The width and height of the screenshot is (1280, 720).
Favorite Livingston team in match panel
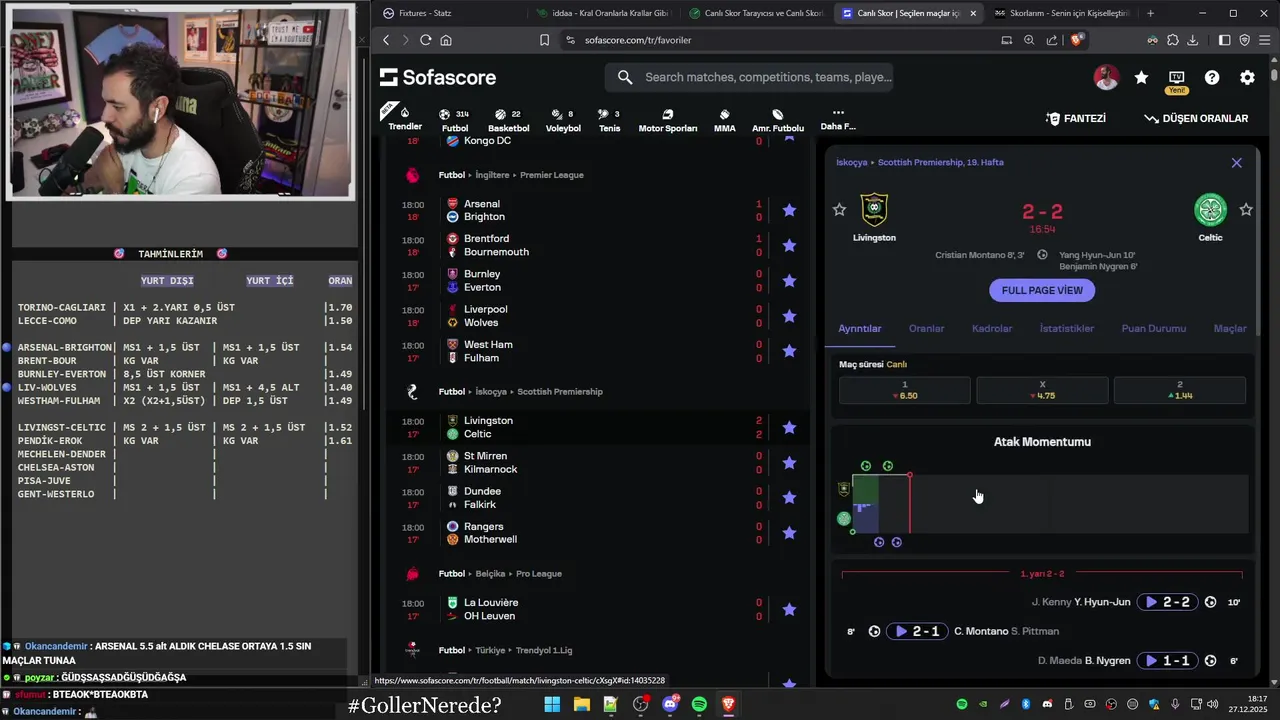[839, 209]
